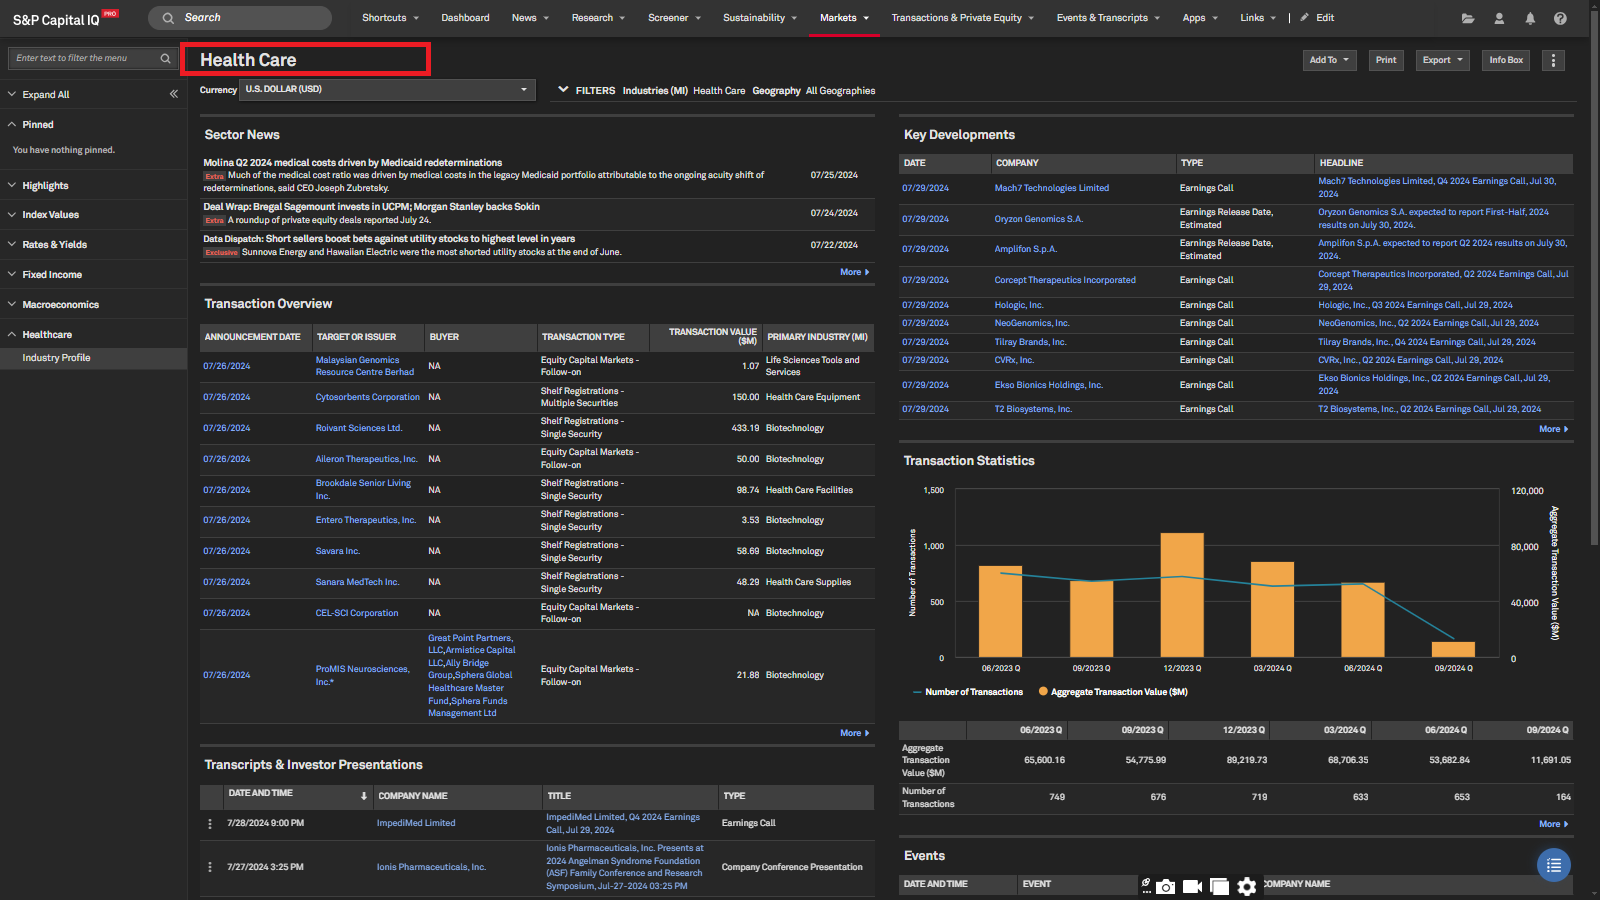
Task: Toggle the Aggregate Transaction Value legend series
Action: point(1113,692)
